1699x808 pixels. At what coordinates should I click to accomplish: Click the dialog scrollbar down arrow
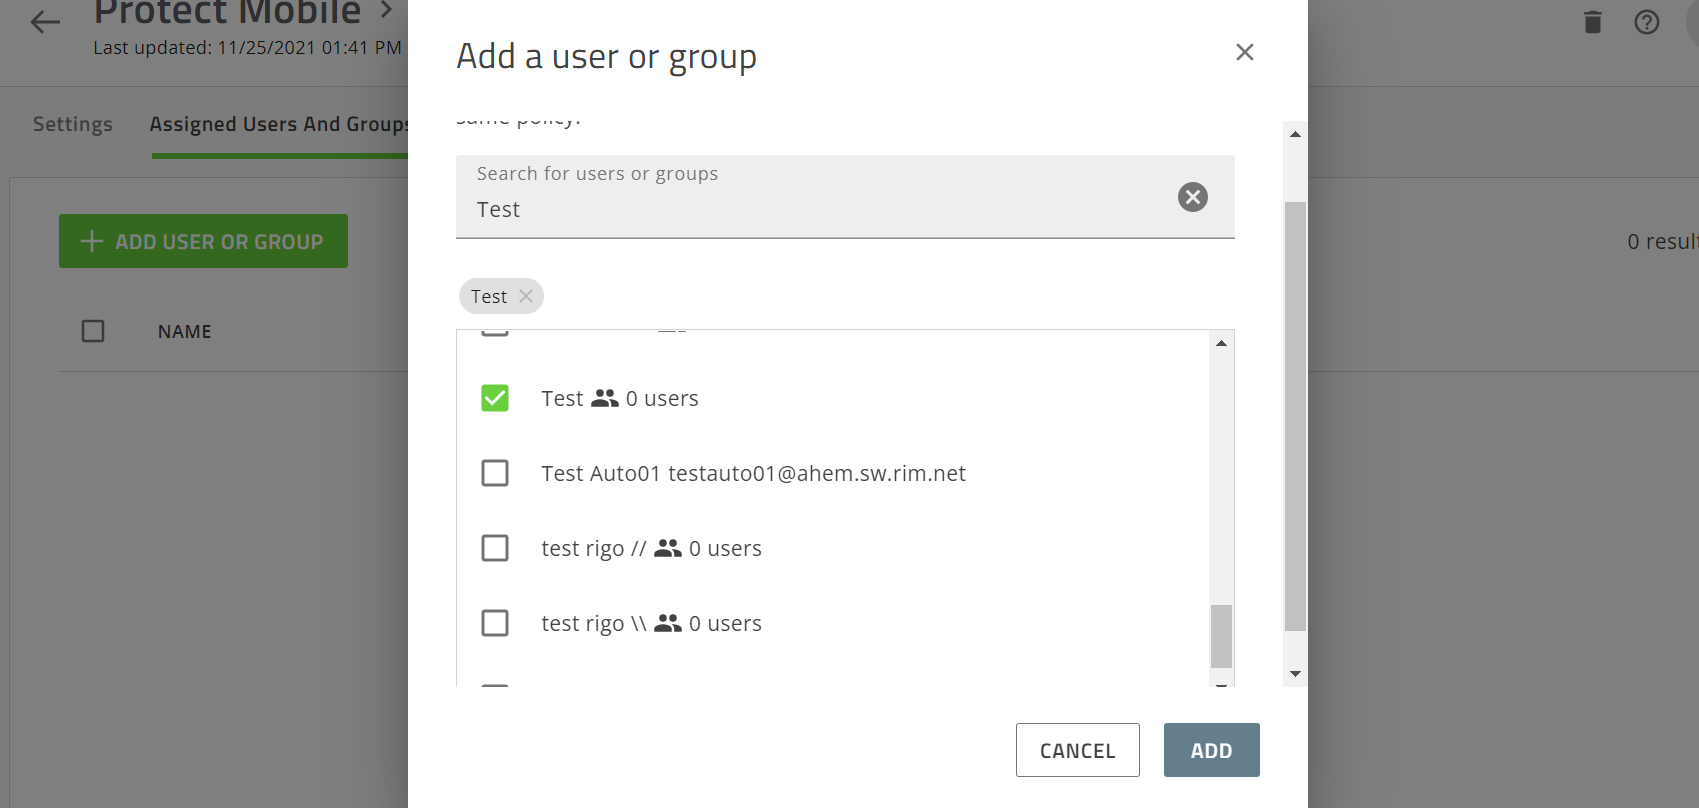point(1295,674)
